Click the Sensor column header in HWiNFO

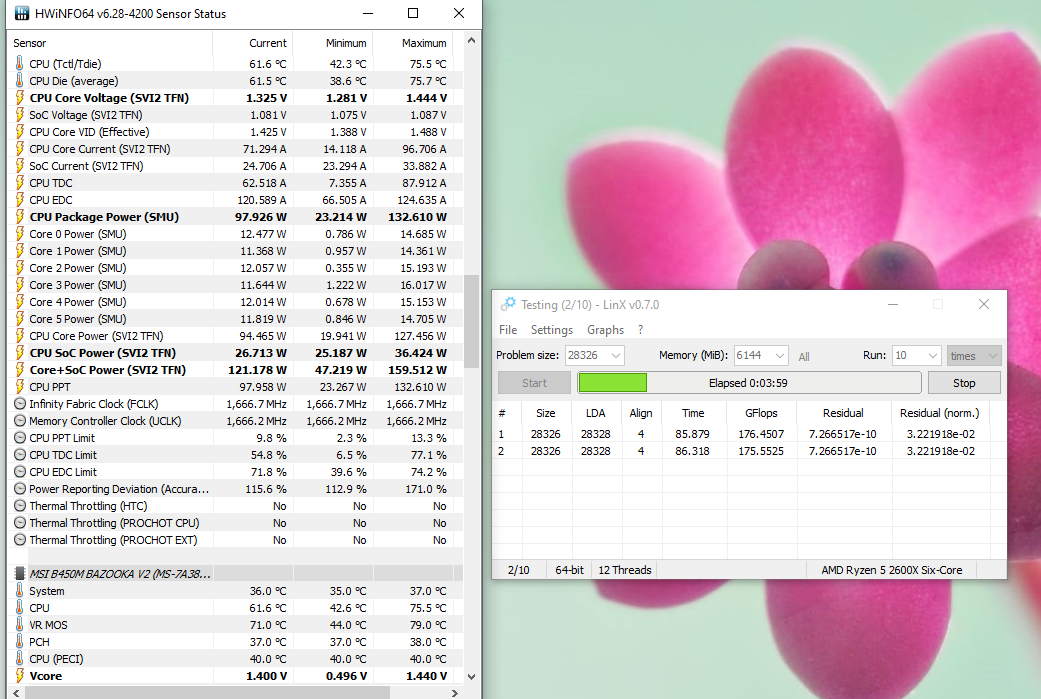coord(112,43)
